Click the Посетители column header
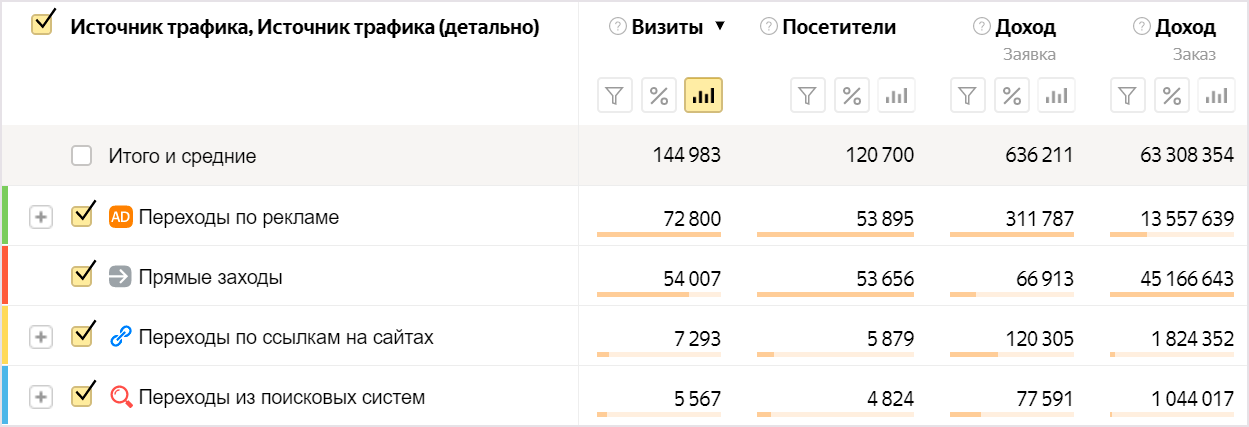 pos(839,27)
